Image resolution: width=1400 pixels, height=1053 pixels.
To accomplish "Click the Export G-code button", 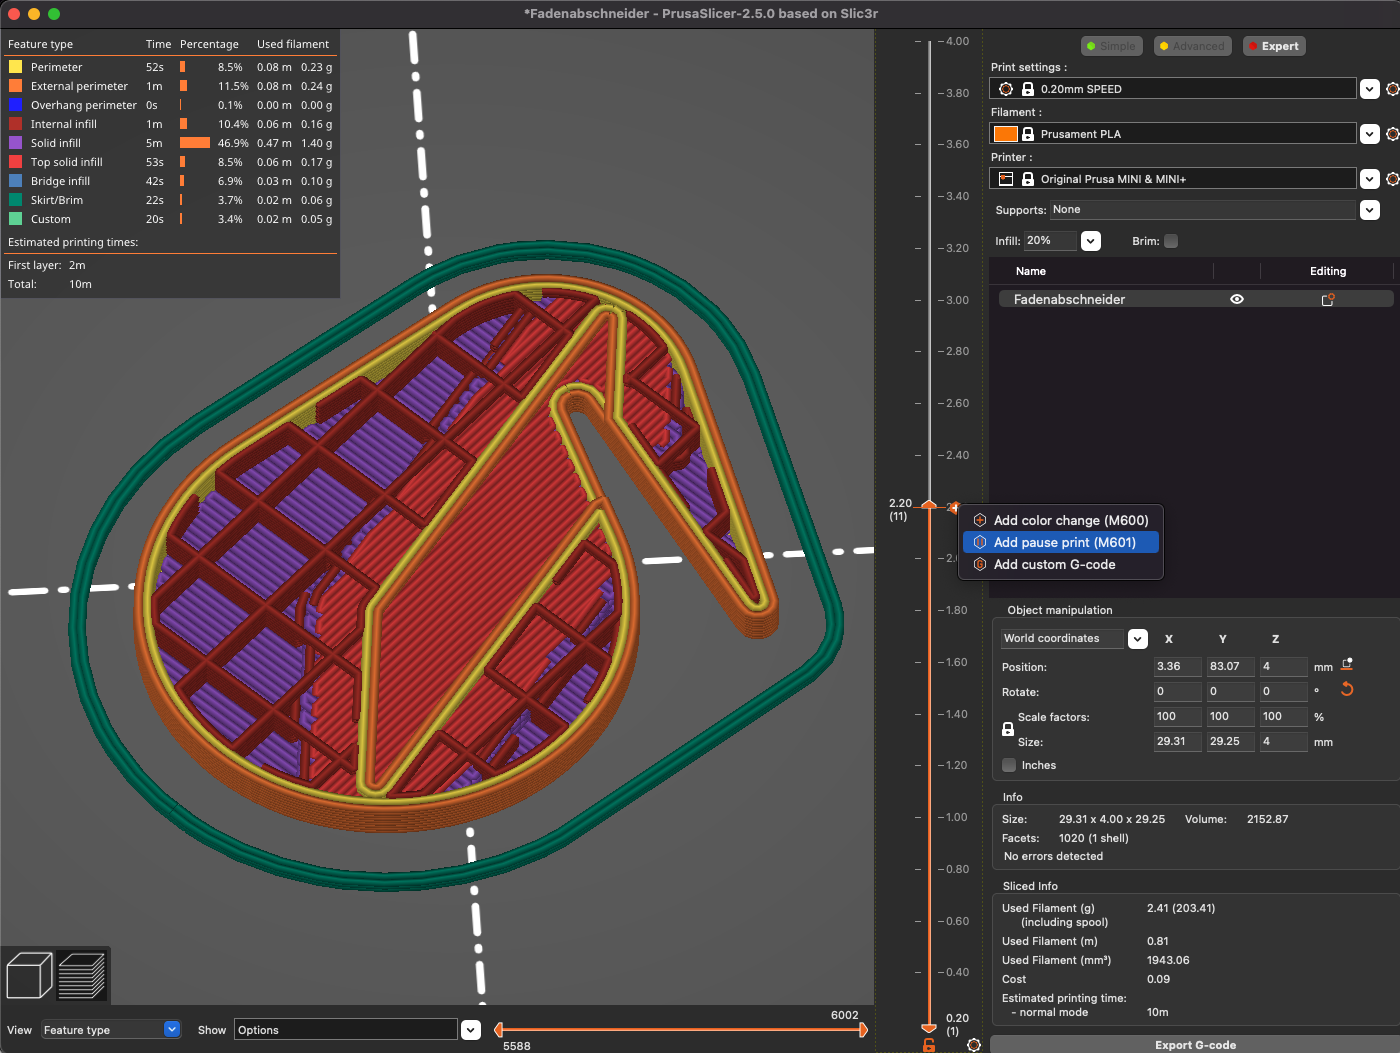I will pos(1196,1044).
